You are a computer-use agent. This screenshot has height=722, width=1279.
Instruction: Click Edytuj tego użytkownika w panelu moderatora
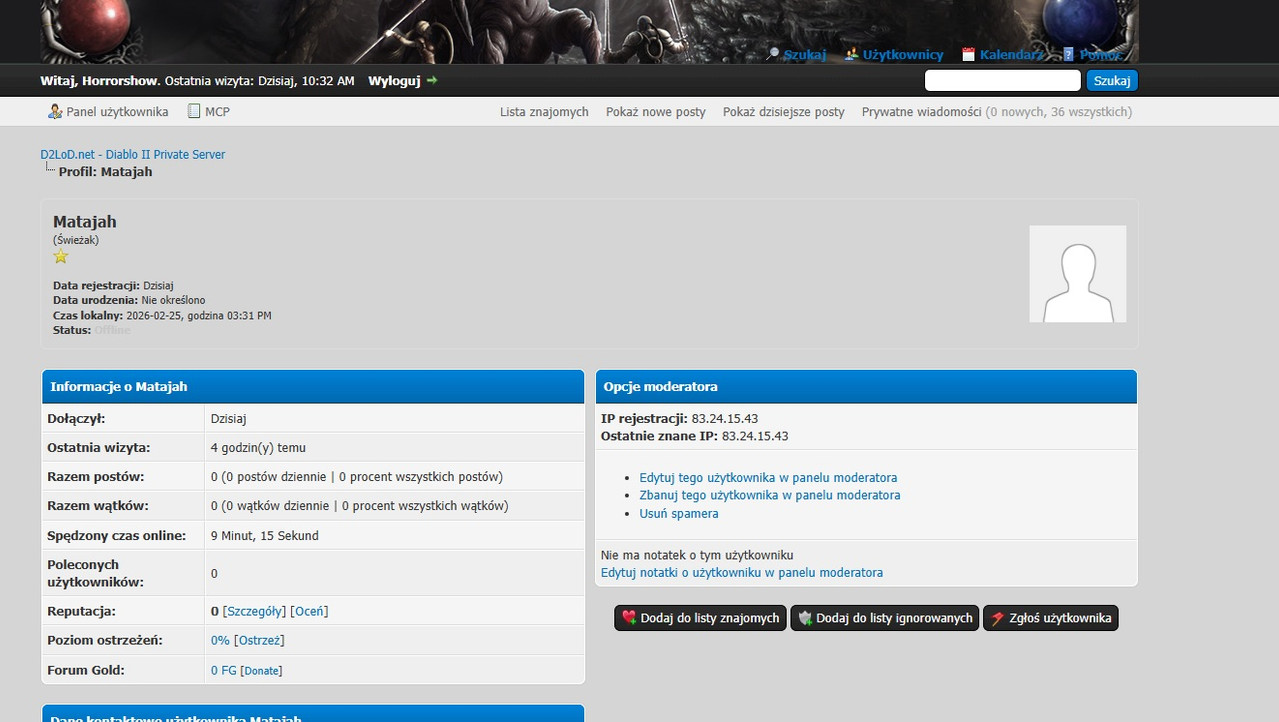(x=768, y=478)
